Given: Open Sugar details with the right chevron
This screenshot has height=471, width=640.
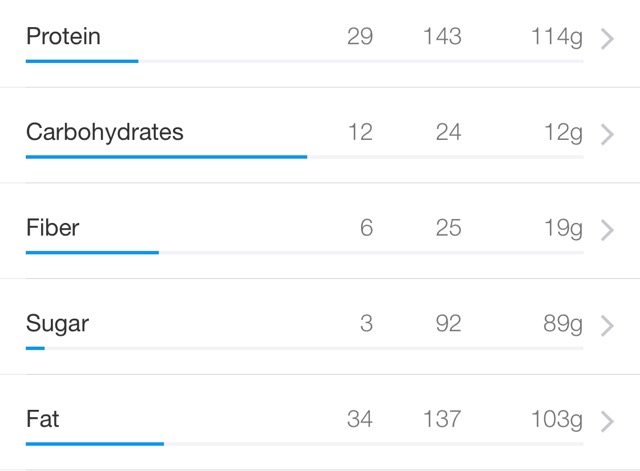Looking at the screenshot, I should point(607,326).
